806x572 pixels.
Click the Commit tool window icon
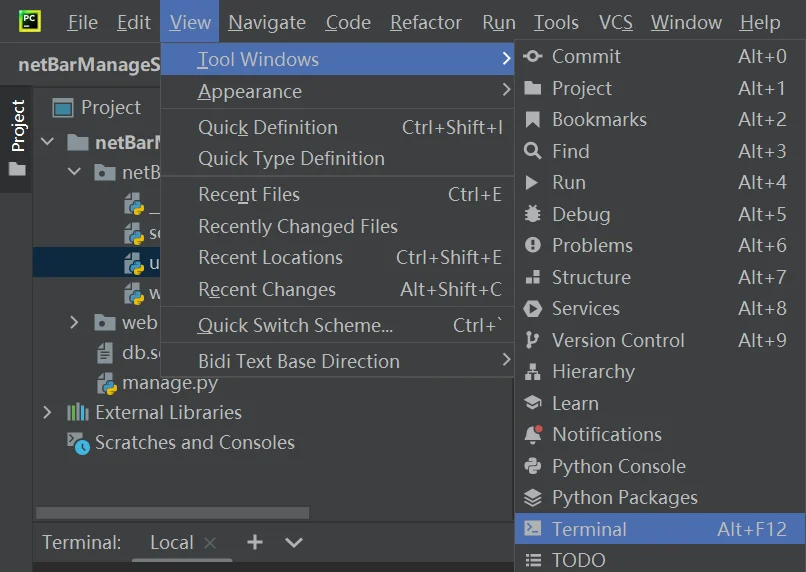coord(533,56)
